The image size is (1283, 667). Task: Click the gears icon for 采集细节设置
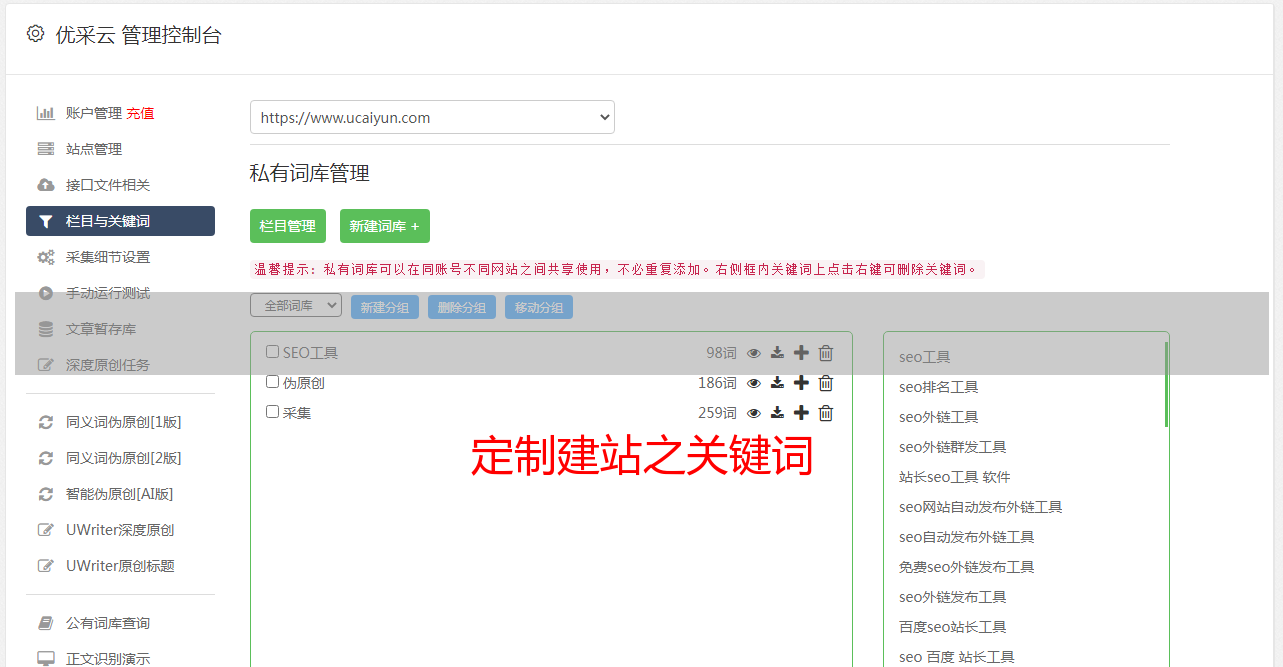tap(46, 257)
